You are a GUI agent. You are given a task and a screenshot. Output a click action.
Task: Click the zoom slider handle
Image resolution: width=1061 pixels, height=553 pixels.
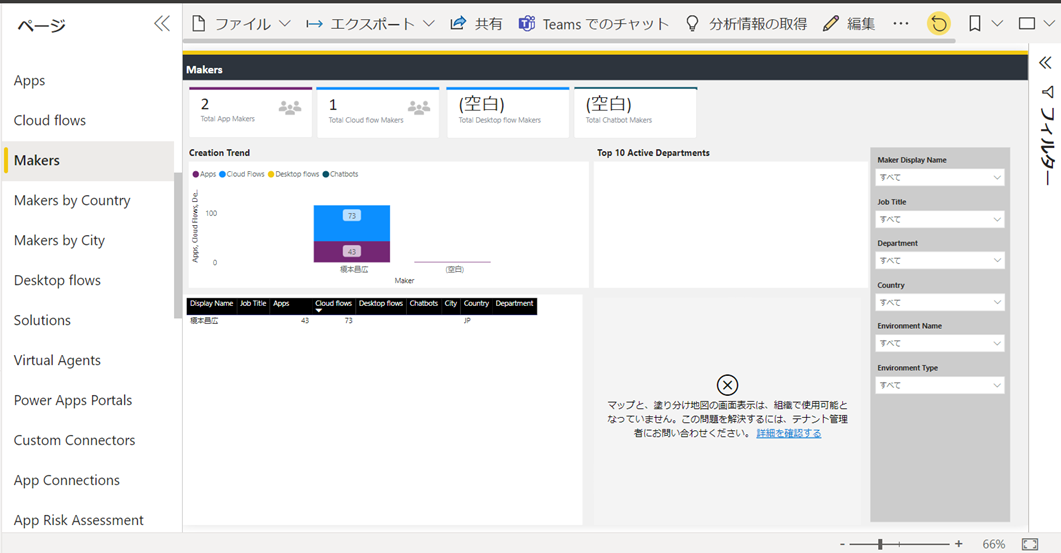(x=880, y=544)
